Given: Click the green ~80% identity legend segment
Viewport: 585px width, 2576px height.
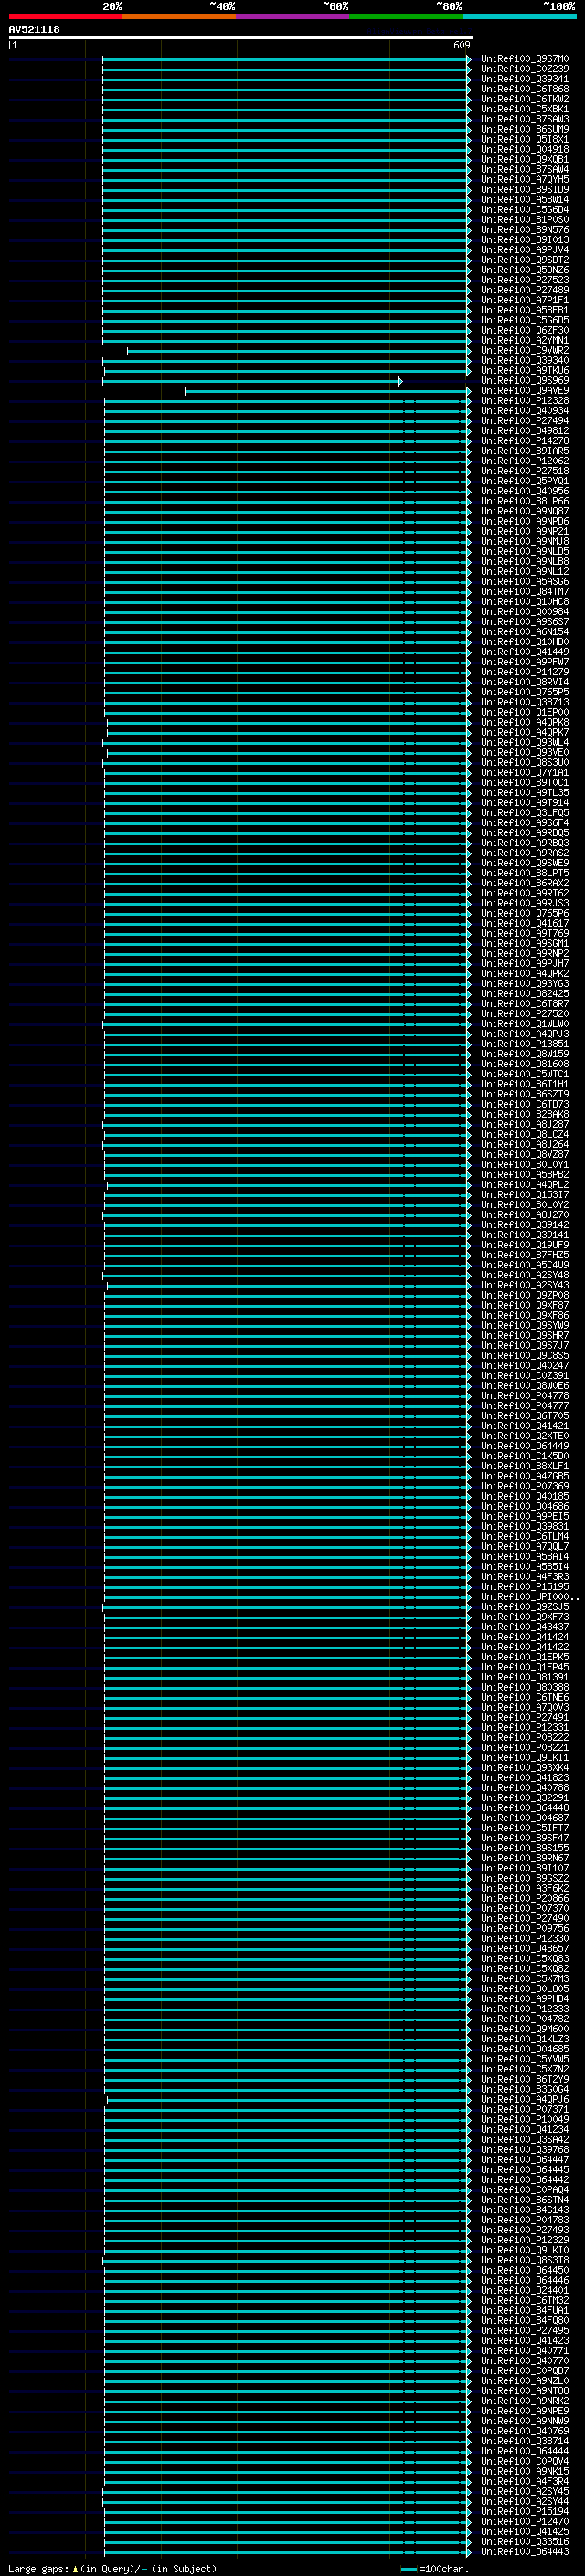Looking at the screenshot, I should [x=406, y=16].
